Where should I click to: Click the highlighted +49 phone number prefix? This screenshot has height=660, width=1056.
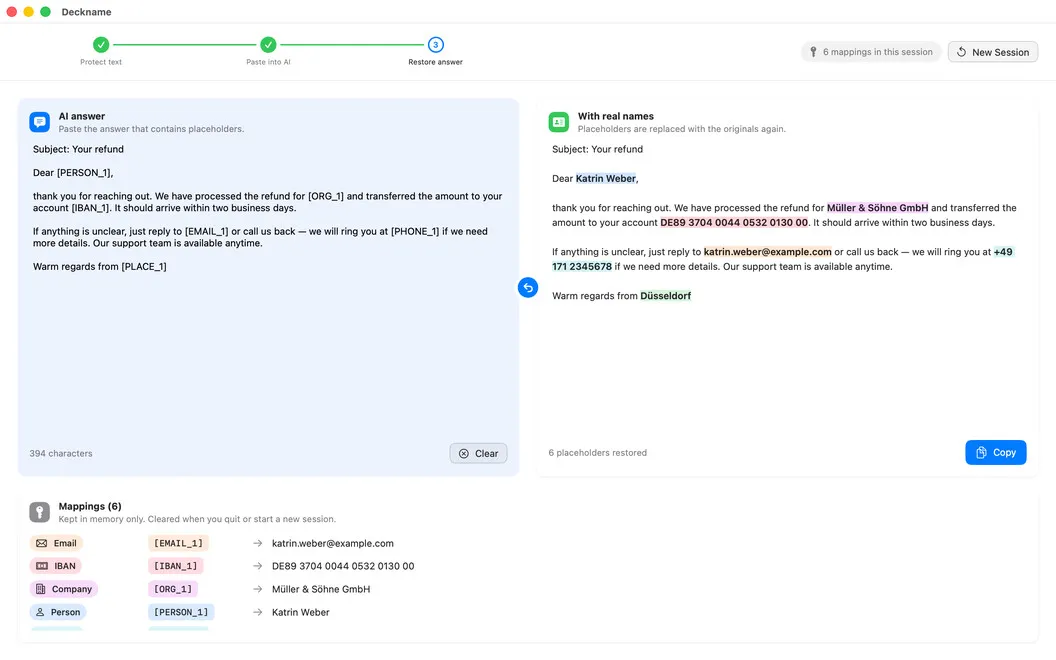point(1003,252)
